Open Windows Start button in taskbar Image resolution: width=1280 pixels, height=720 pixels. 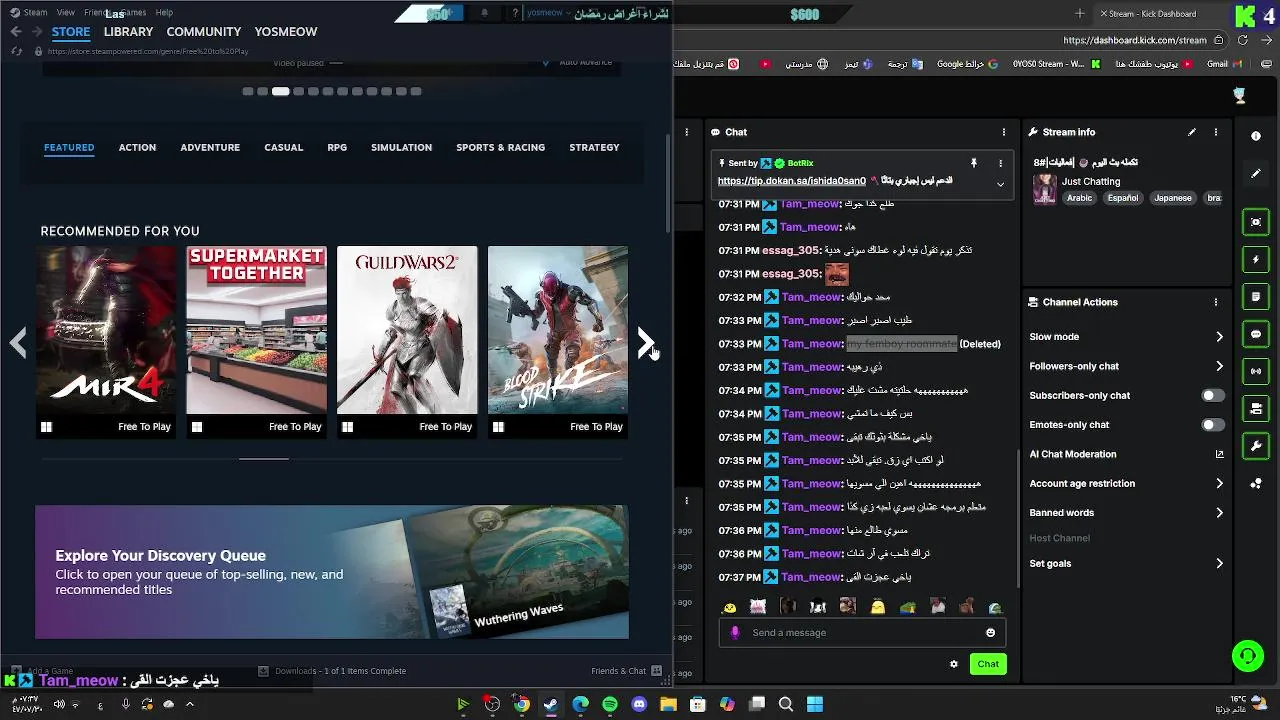tap(815, 705)
